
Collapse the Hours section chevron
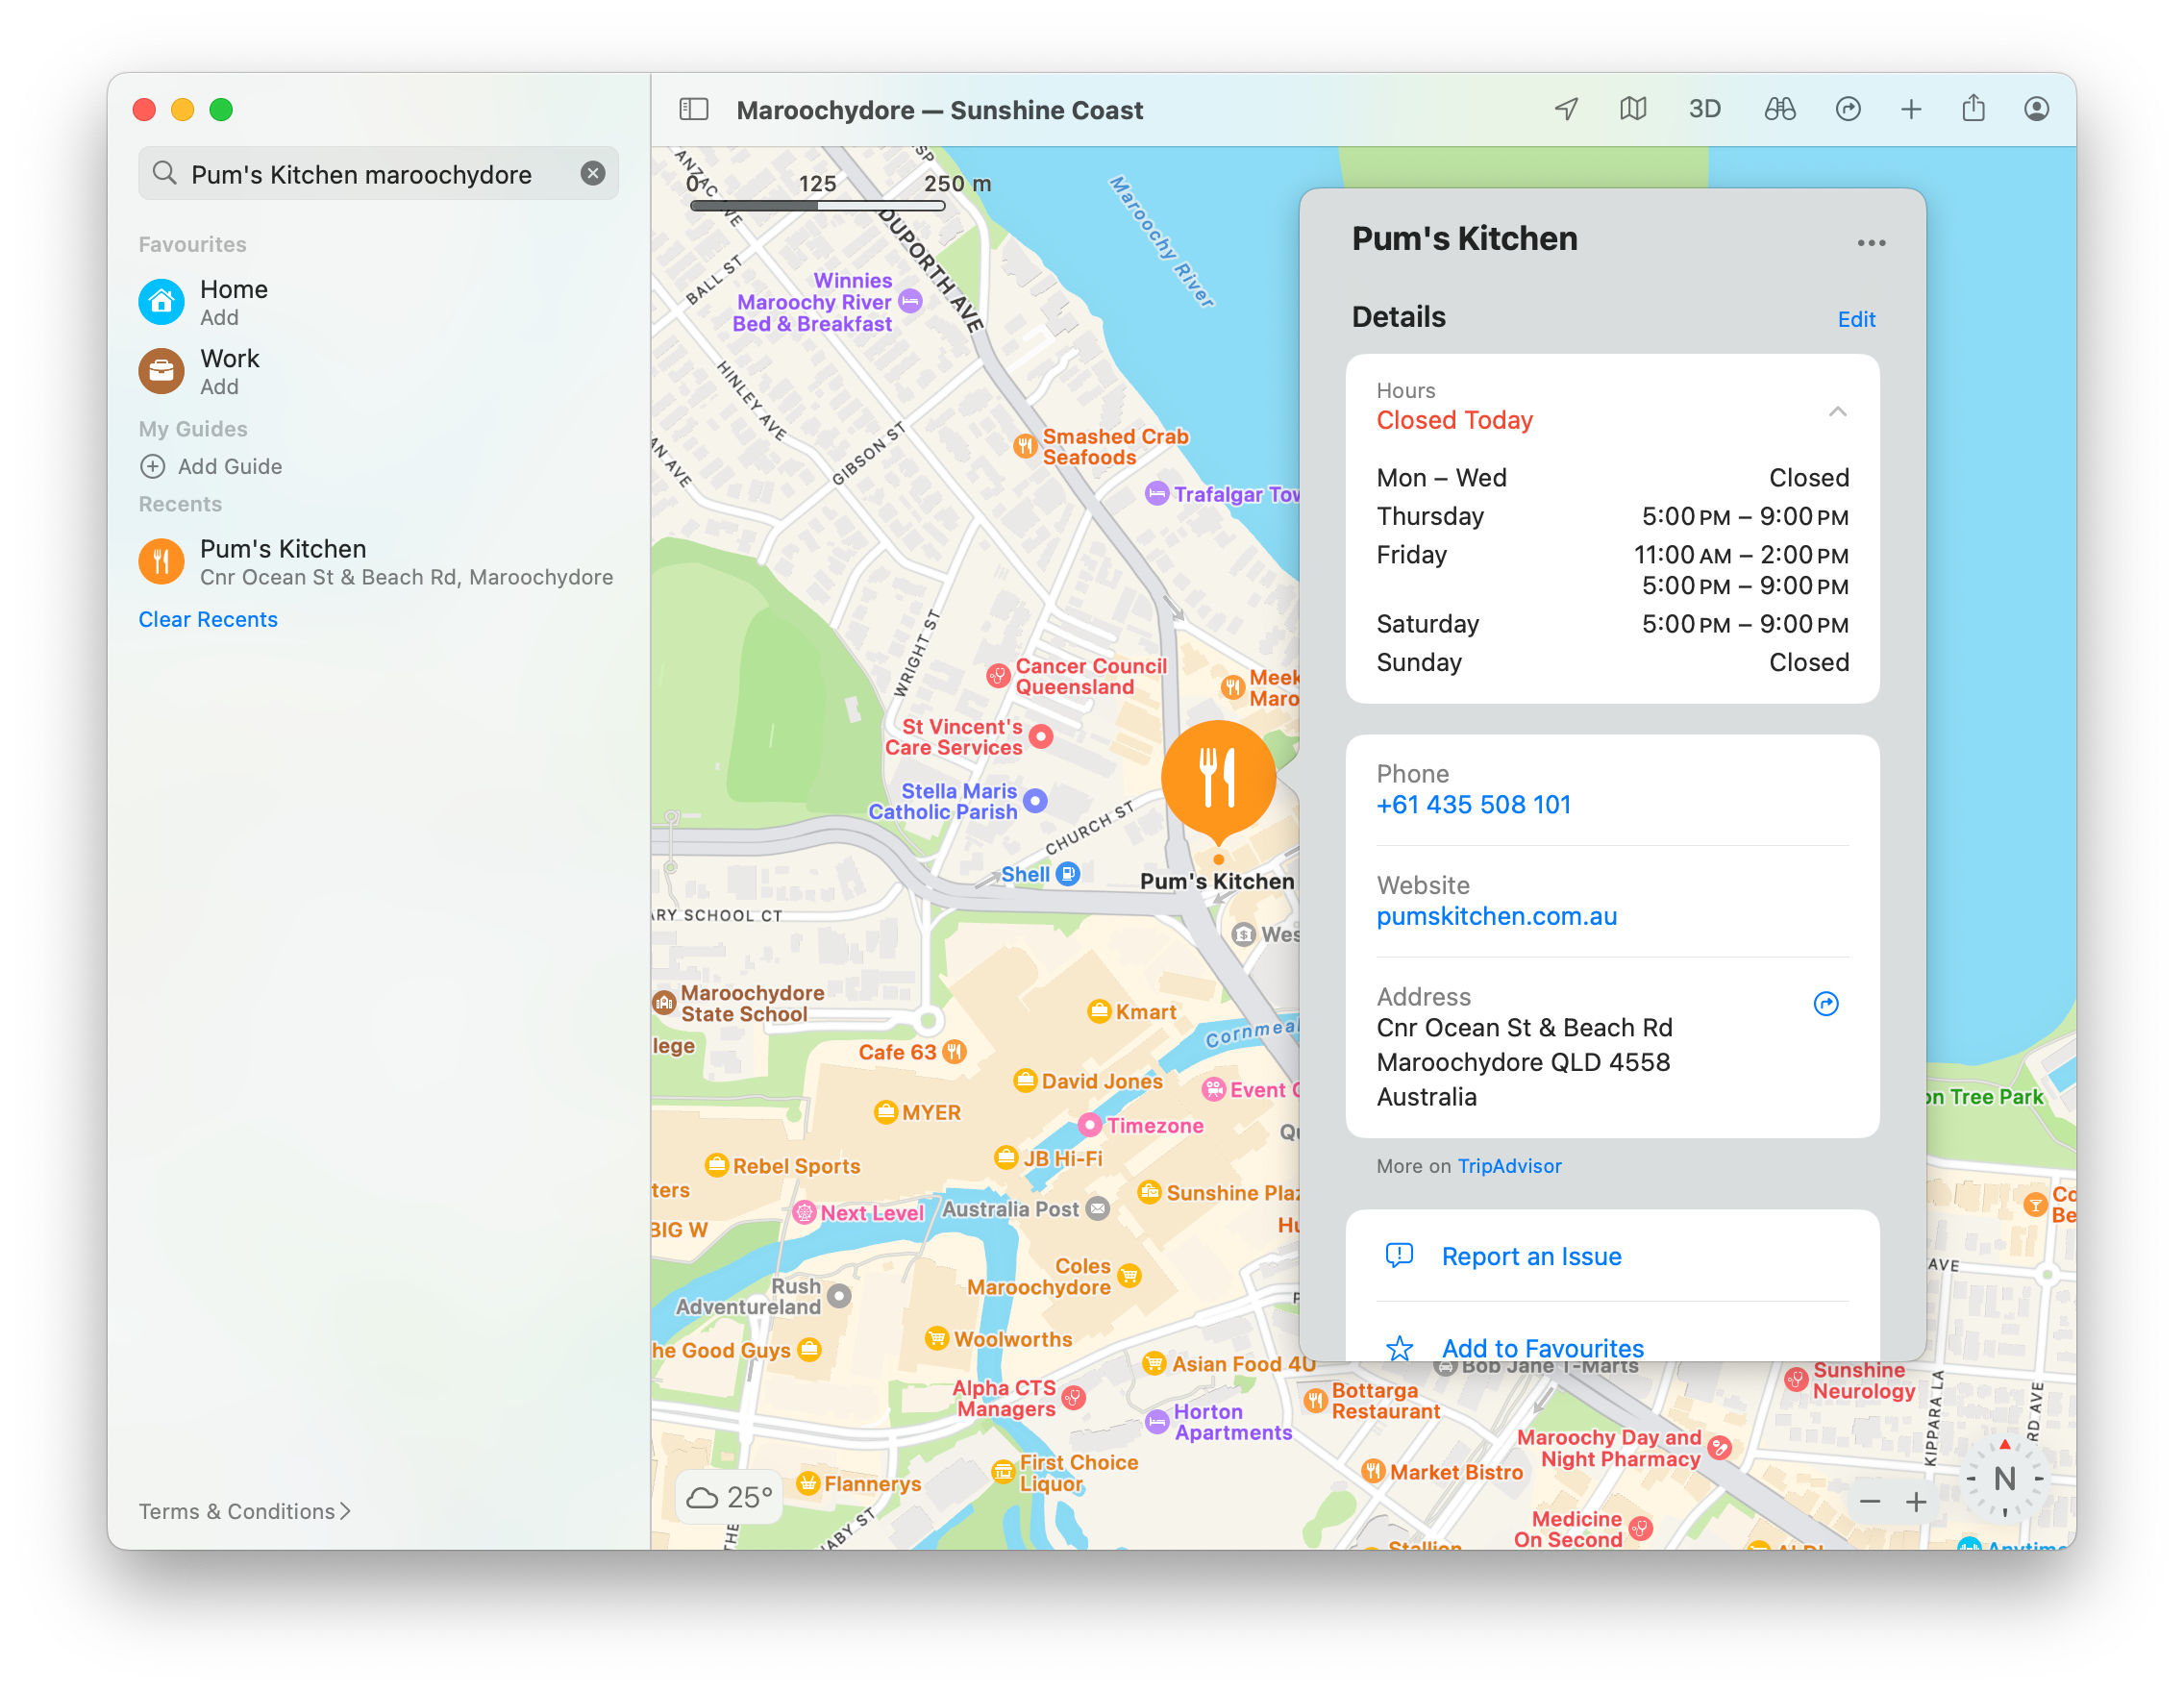click(x=1837, y=411)
